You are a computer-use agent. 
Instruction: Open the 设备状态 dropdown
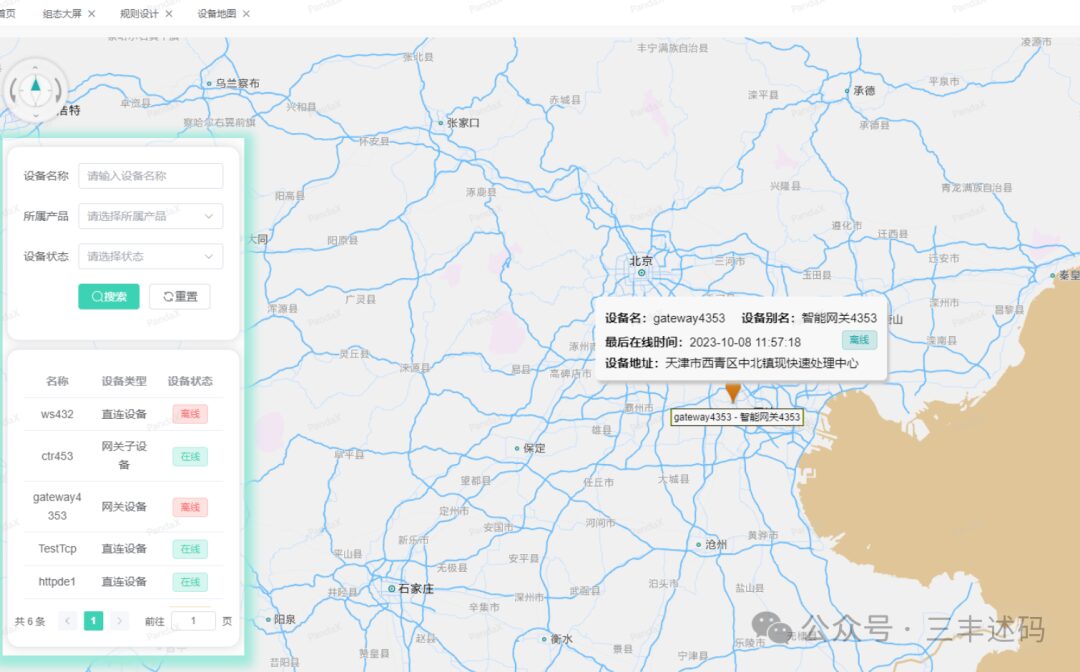coord(151,256)
